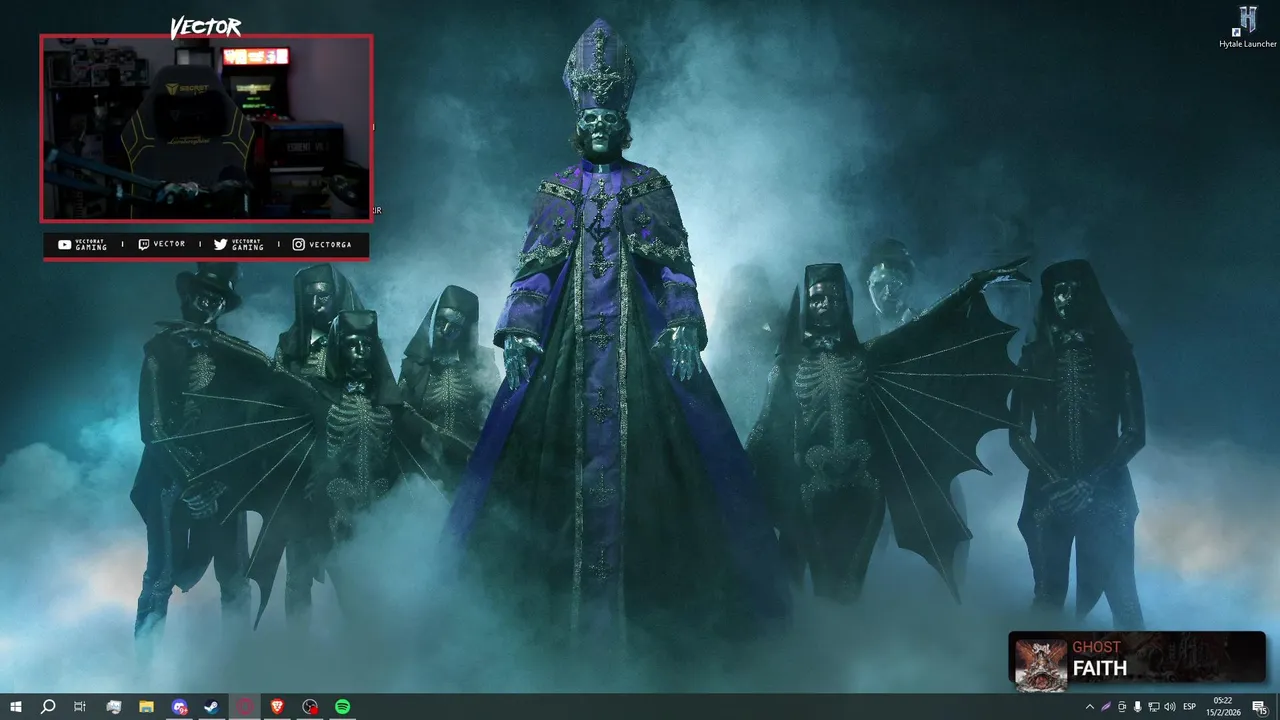Open the recording app with red dot
This screenshot has width=1280, height=720.
310,707
